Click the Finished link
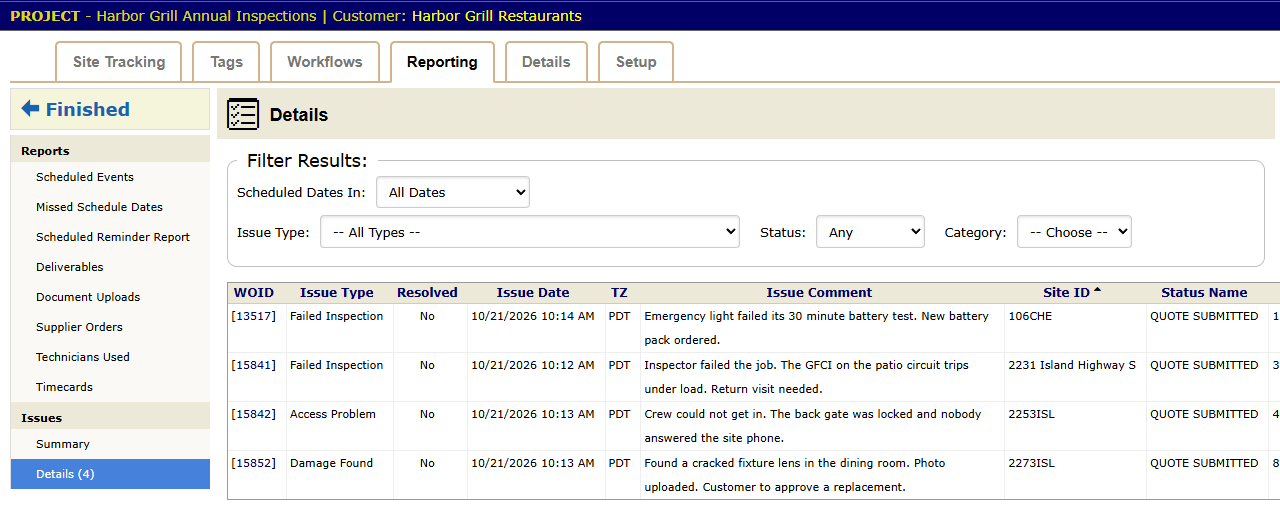1280x510 pixels. (x=88, y=109)
